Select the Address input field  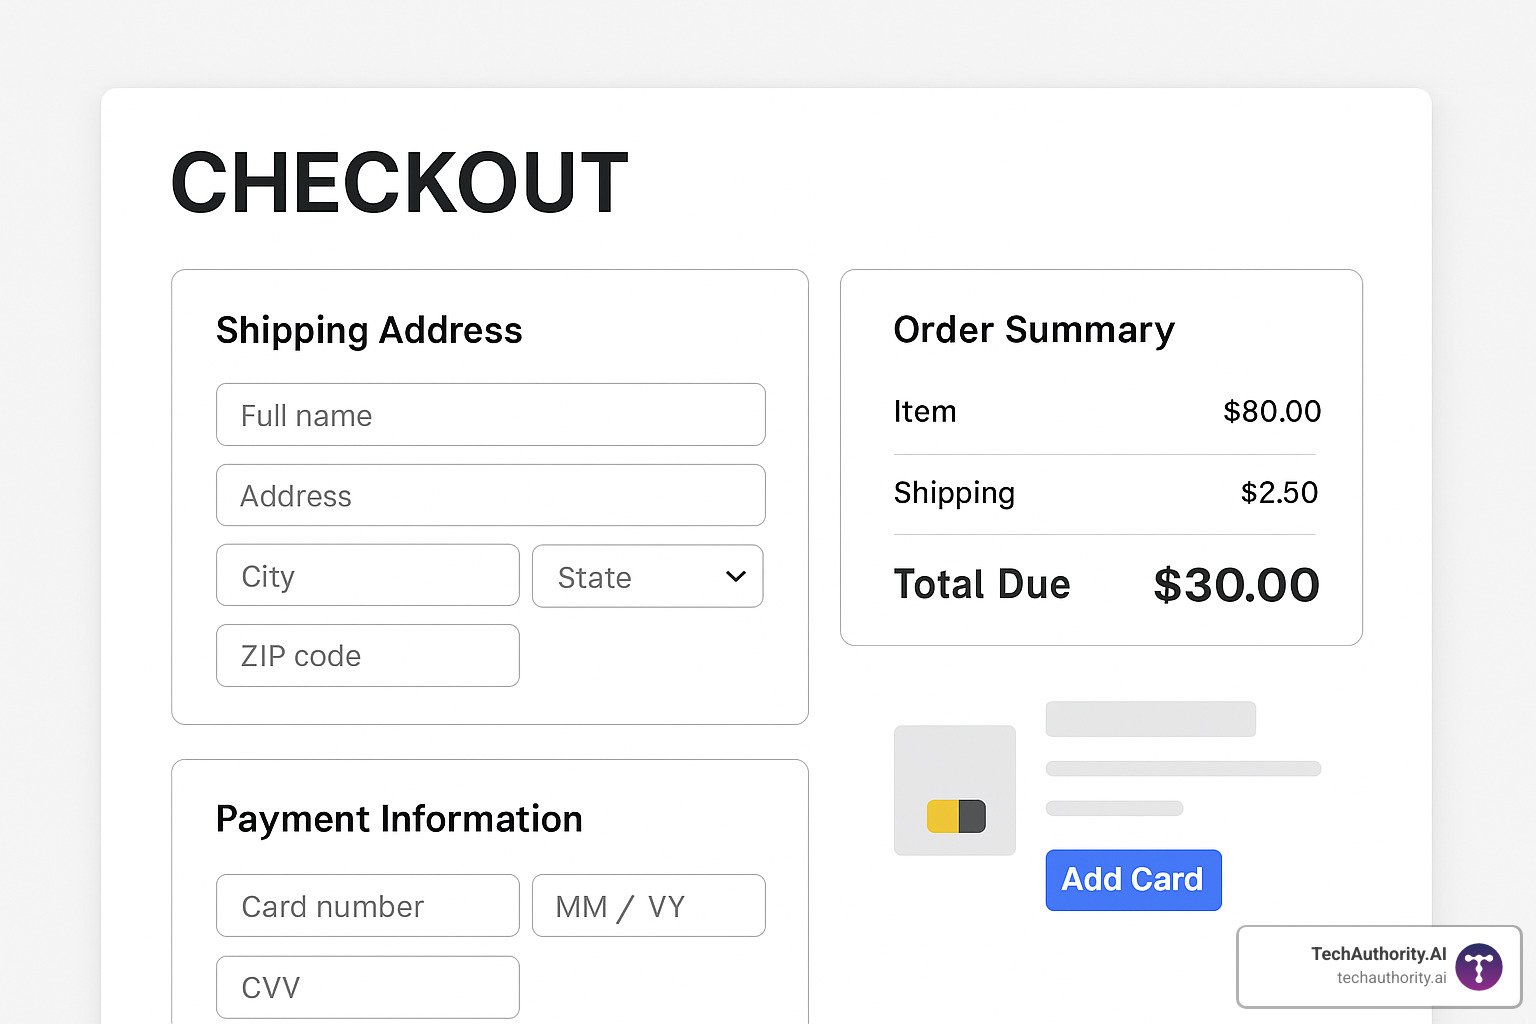(490, 495)
